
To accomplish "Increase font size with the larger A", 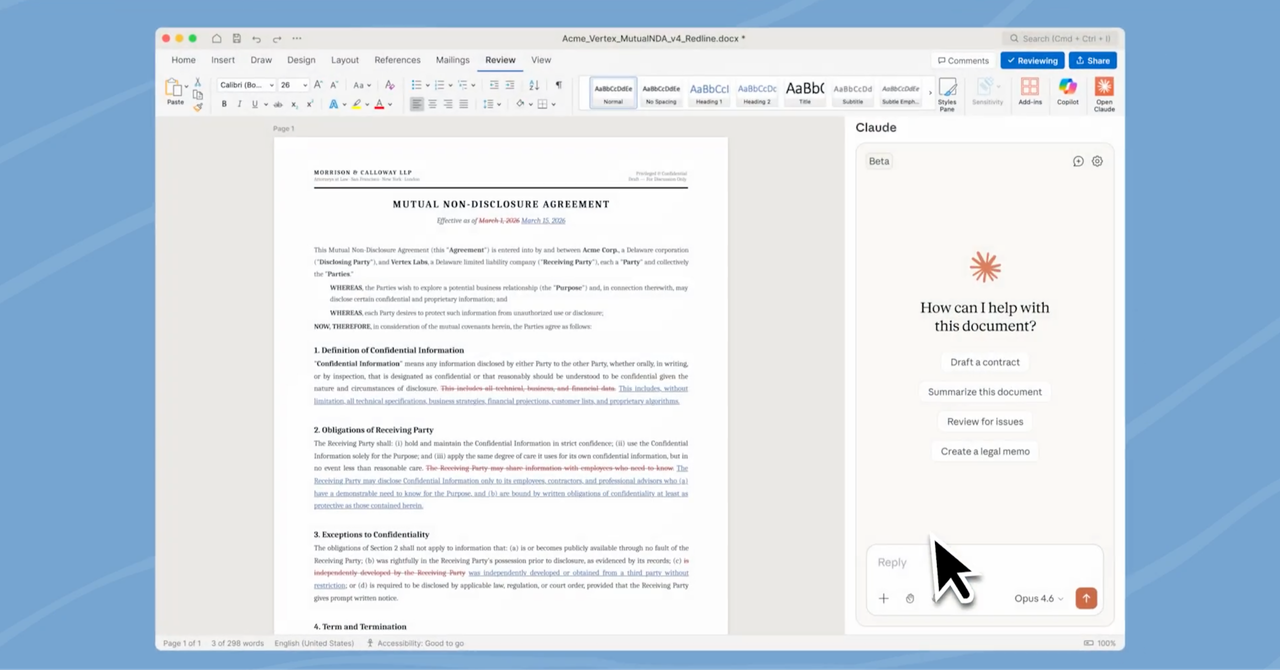I will tap(318, 85).
